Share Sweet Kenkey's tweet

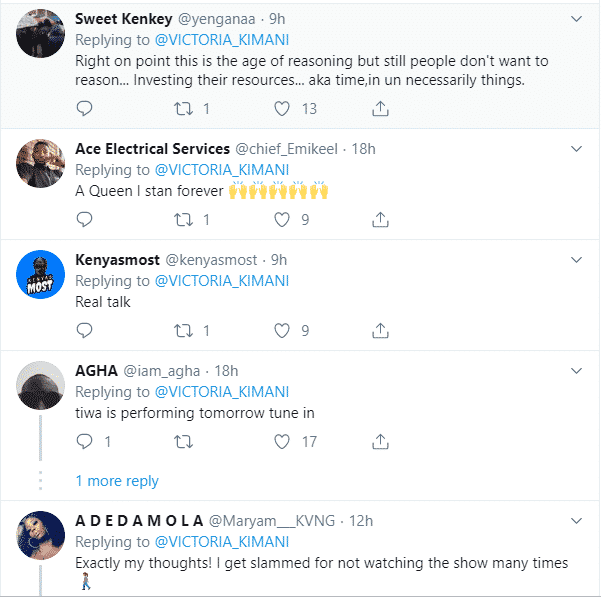pyautogui.click(x=380, y=108)
